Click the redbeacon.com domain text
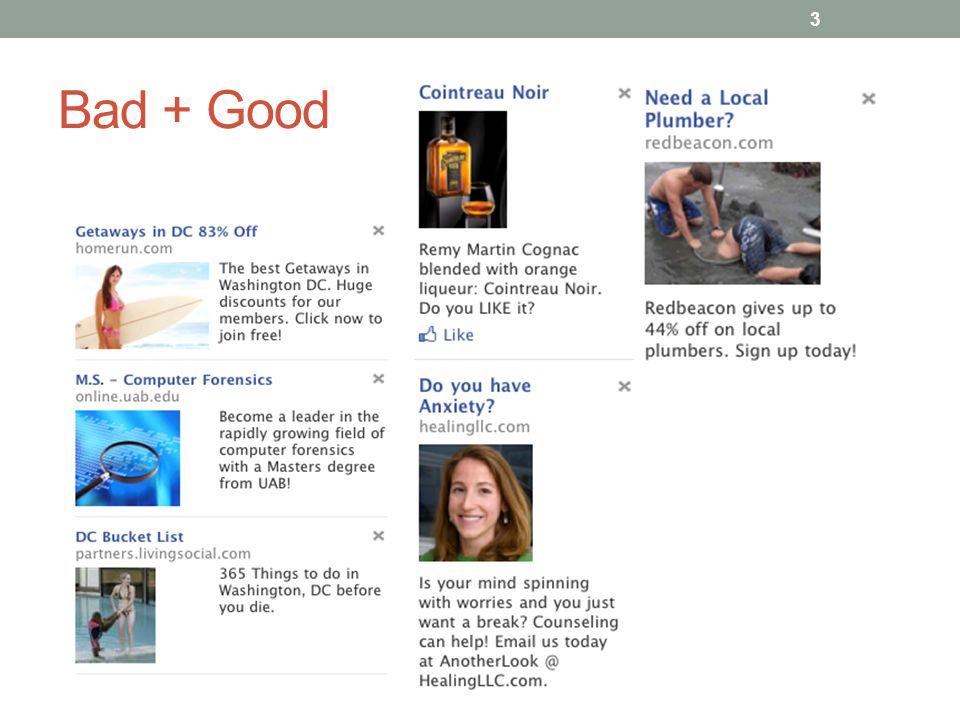Screen dimensions: 960x720 point(709,143)
